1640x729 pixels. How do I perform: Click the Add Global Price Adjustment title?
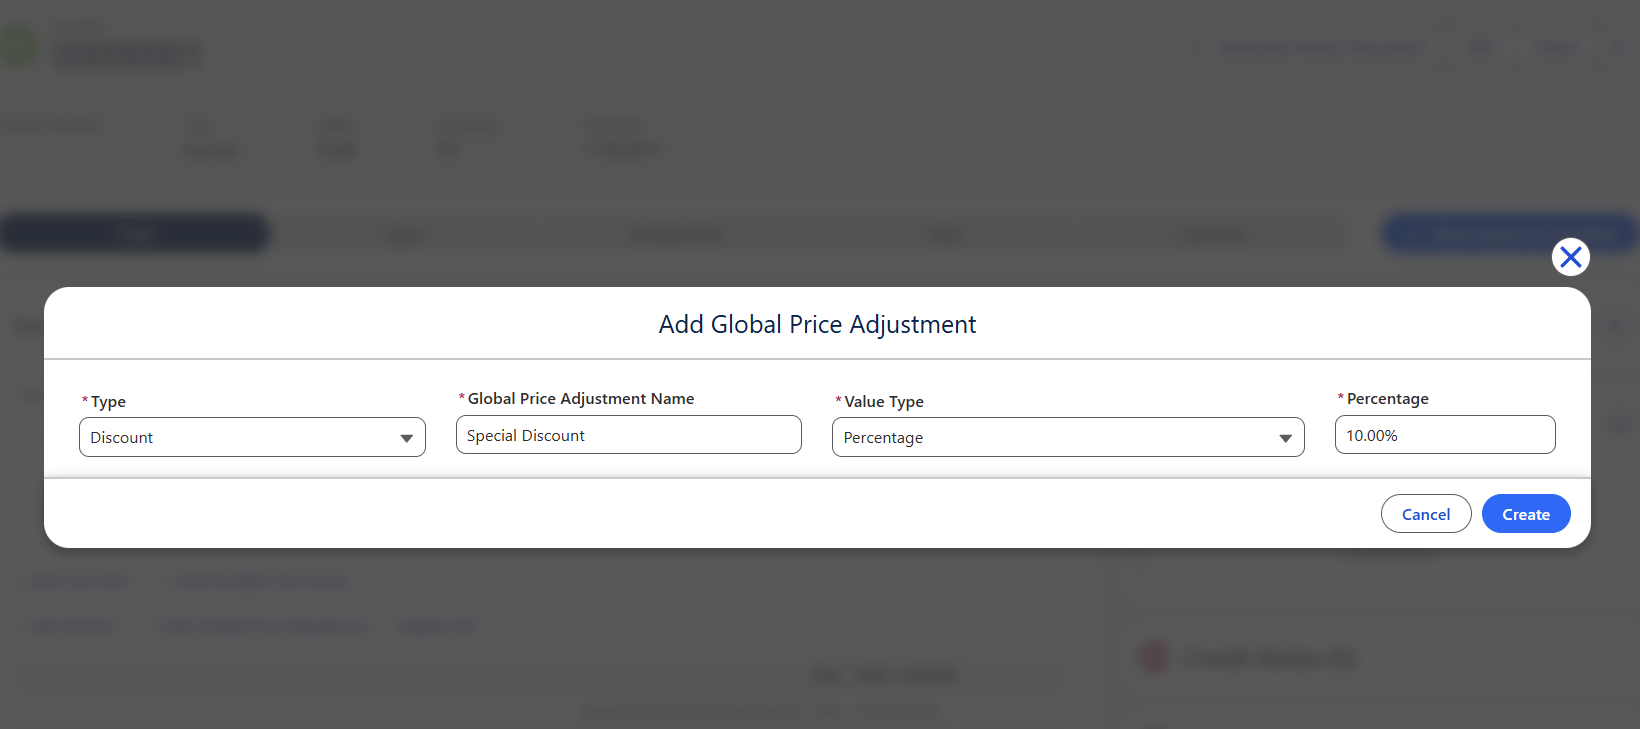(817, 324)
